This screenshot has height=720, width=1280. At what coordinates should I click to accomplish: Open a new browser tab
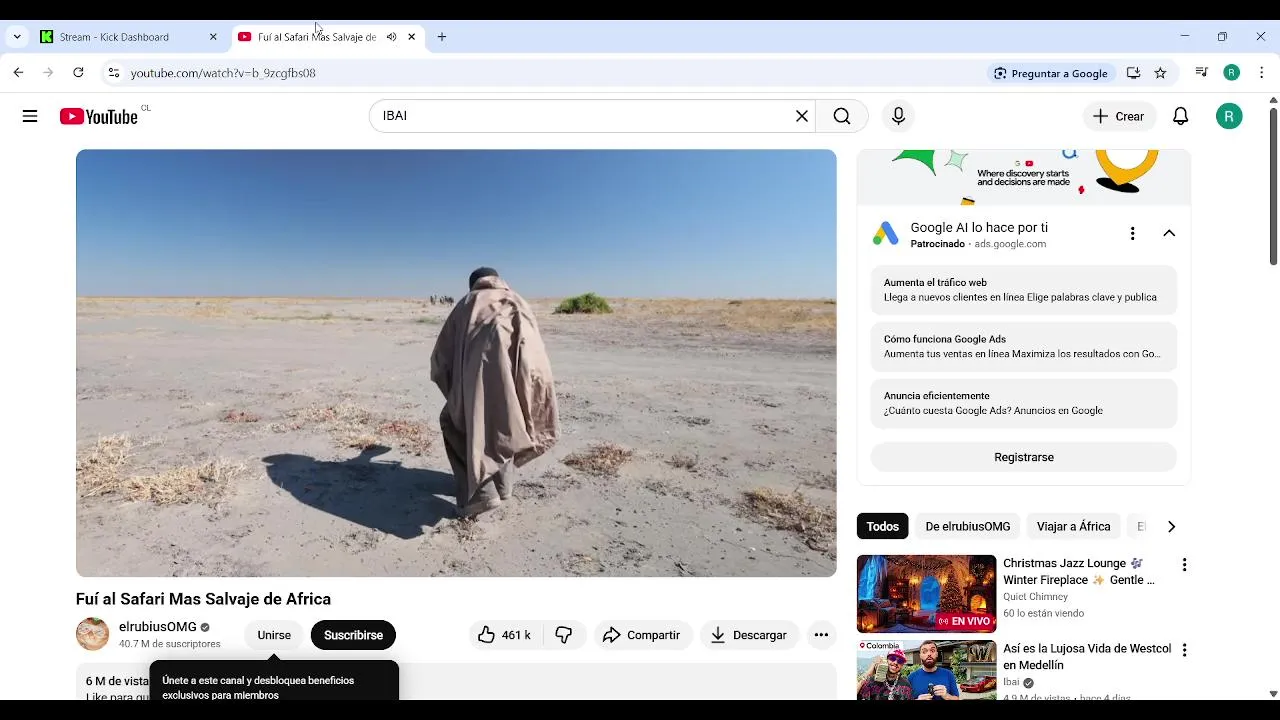[442, 37]
